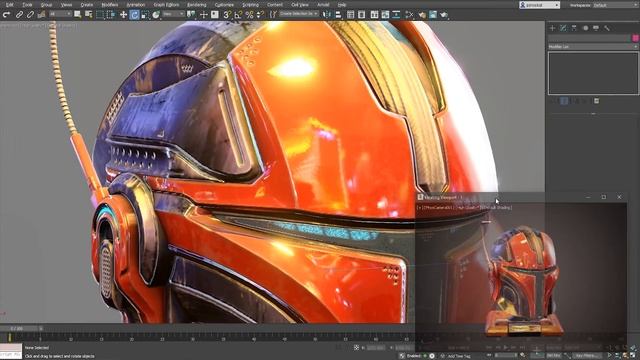Toggle Keyboard Shortcut Override
Screen dimensions: 640x360
[x=215, y=15]
